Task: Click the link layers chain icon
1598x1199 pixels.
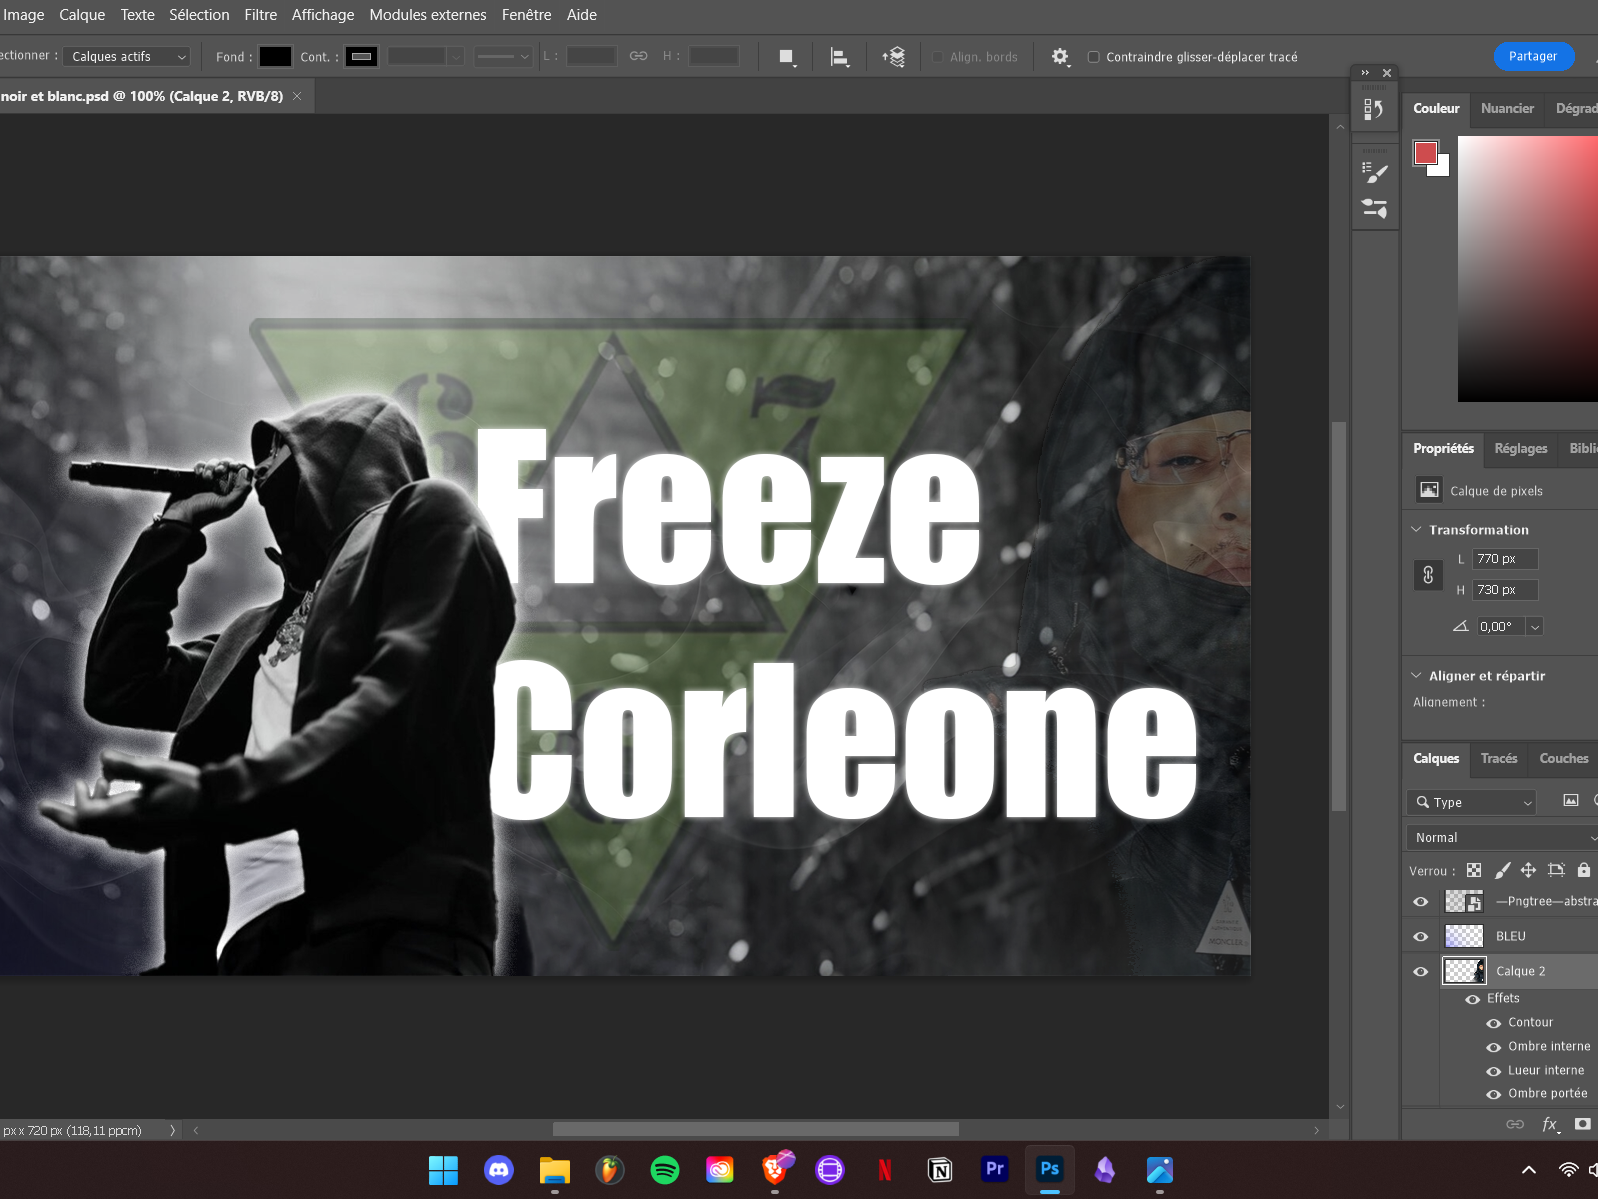Action: click(1515, 1124)
